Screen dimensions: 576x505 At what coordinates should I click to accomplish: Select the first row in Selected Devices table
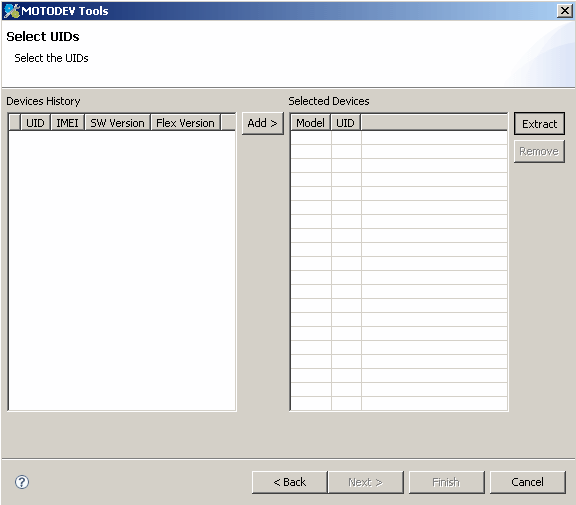(x=399, y=138)
